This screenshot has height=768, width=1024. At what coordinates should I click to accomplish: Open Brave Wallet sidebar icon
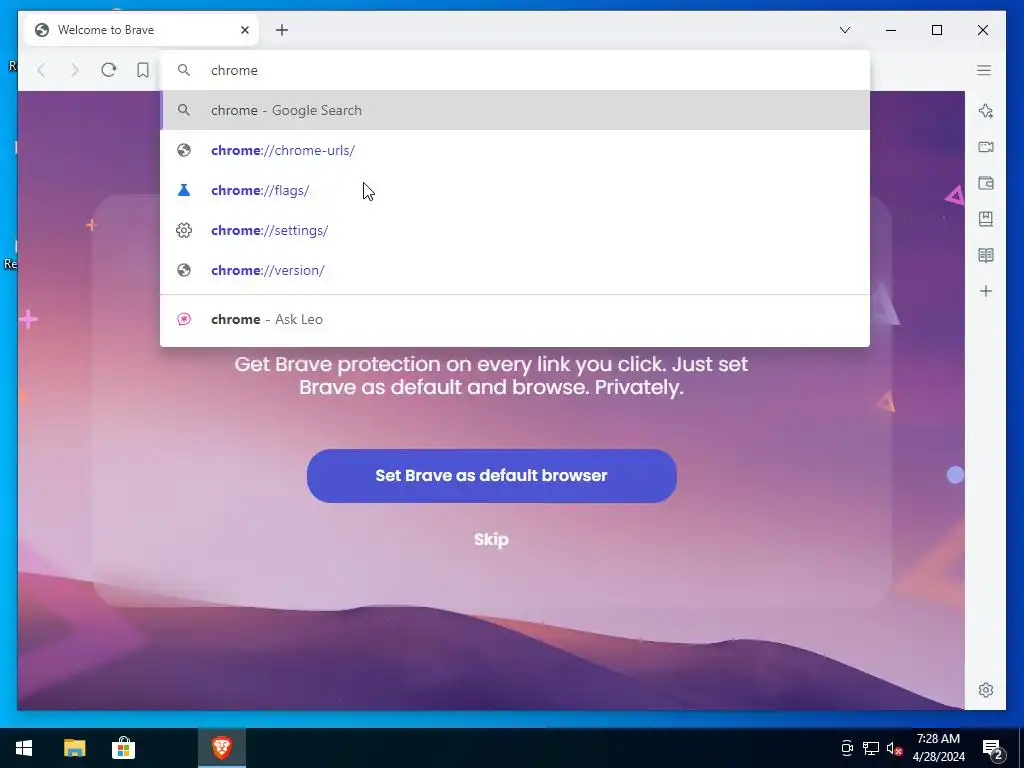pos(985,183)
